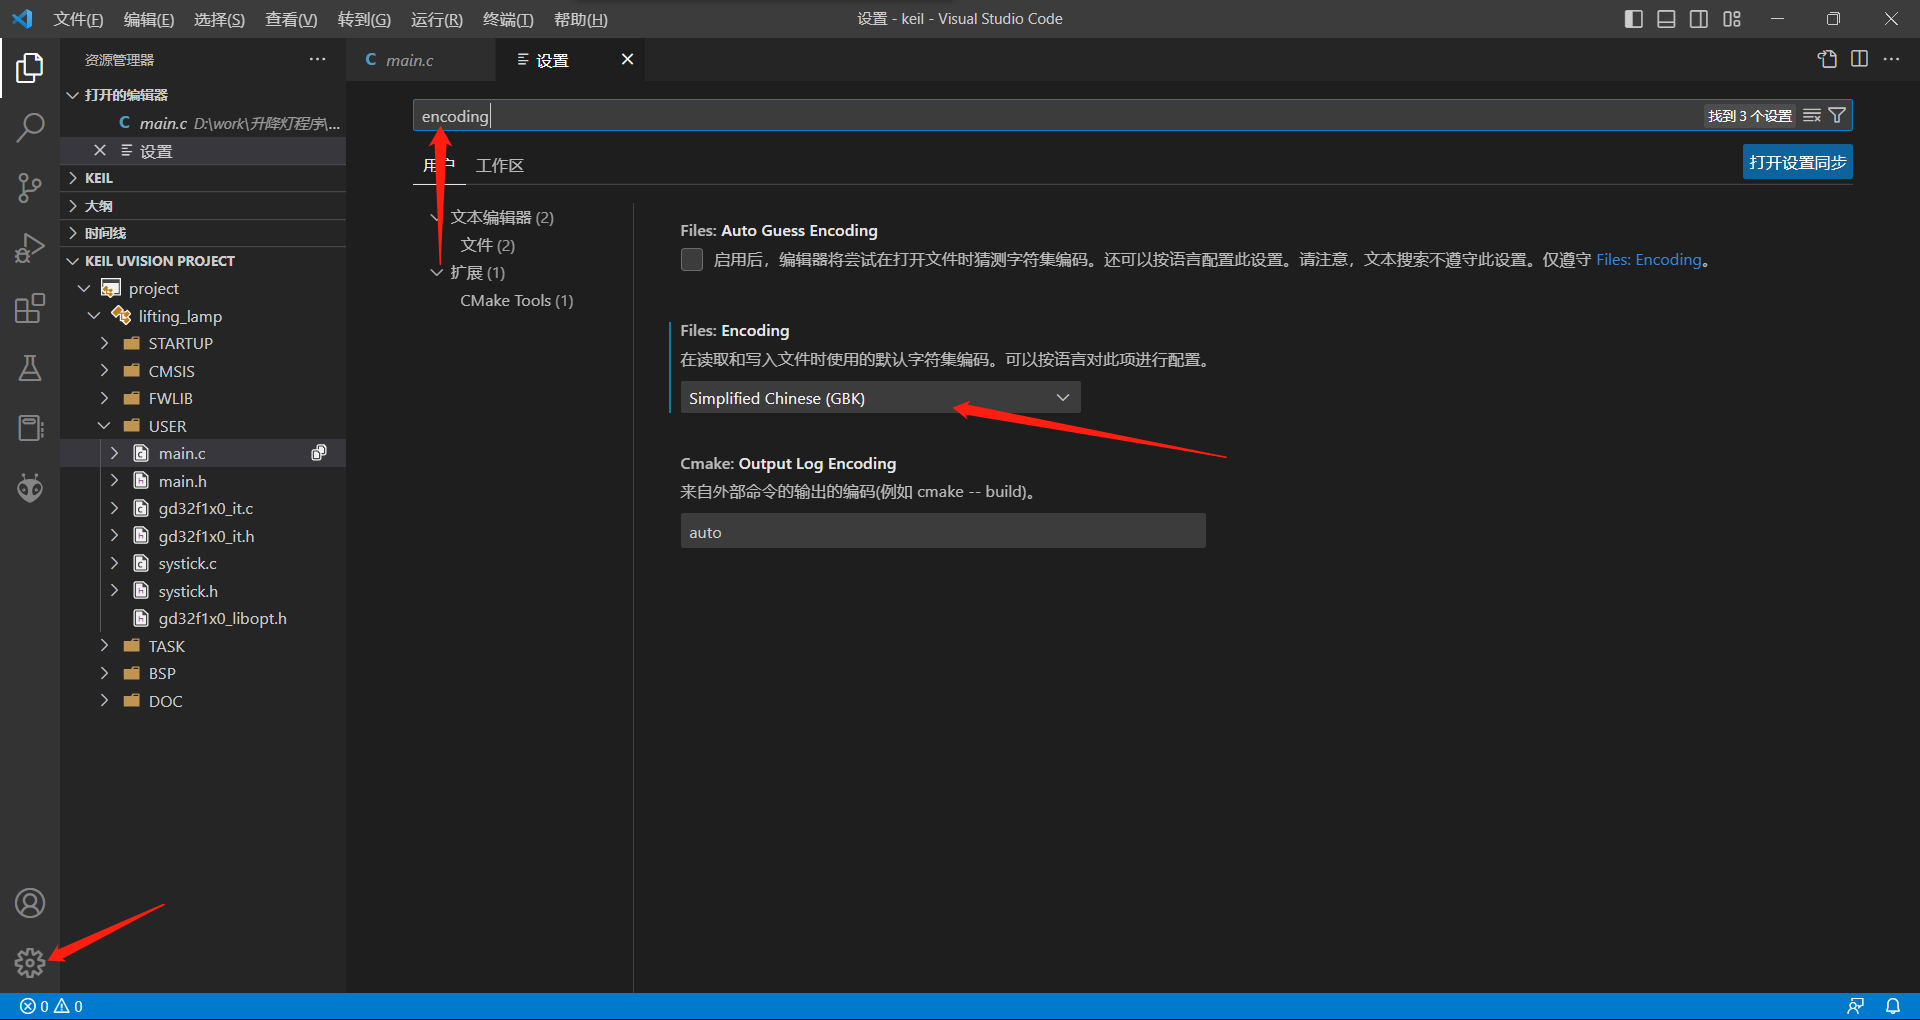Switch to the main.c editor tab
The height and width of the screenshot is (1020, 1920).
point(410,60)
